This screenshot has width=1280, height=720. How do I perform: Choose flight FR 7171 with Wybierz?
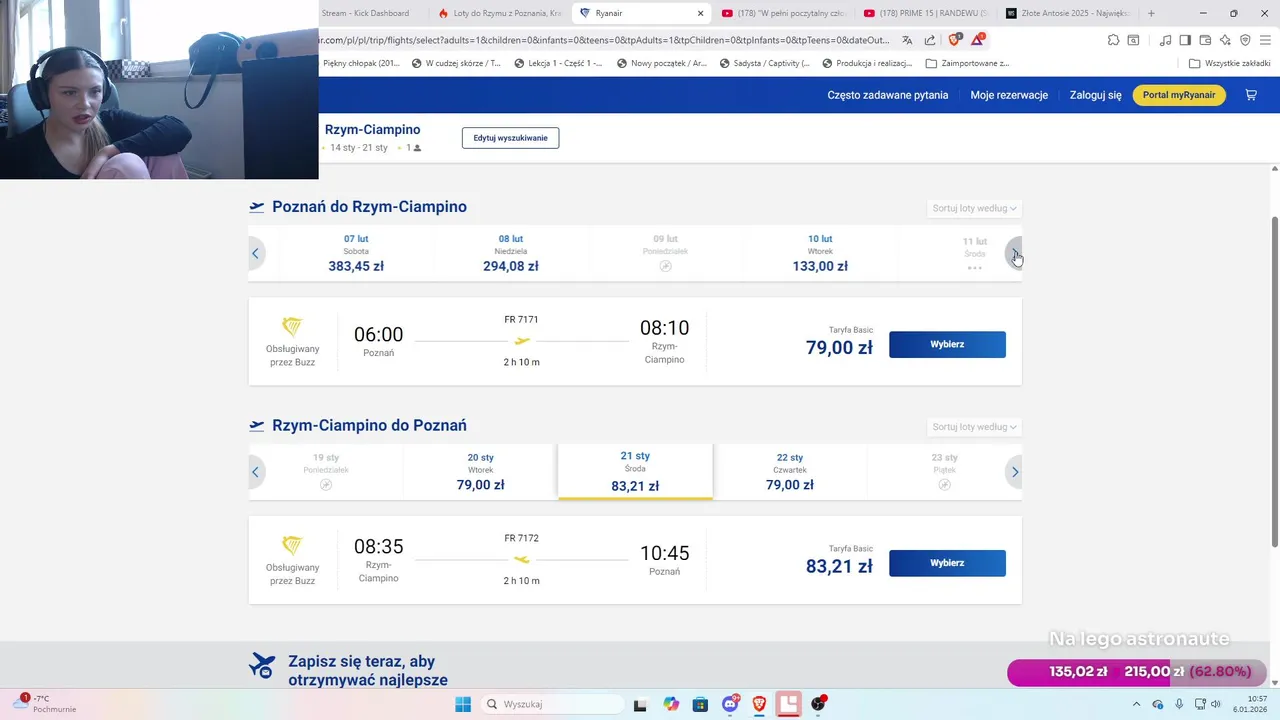click(947, 344)
